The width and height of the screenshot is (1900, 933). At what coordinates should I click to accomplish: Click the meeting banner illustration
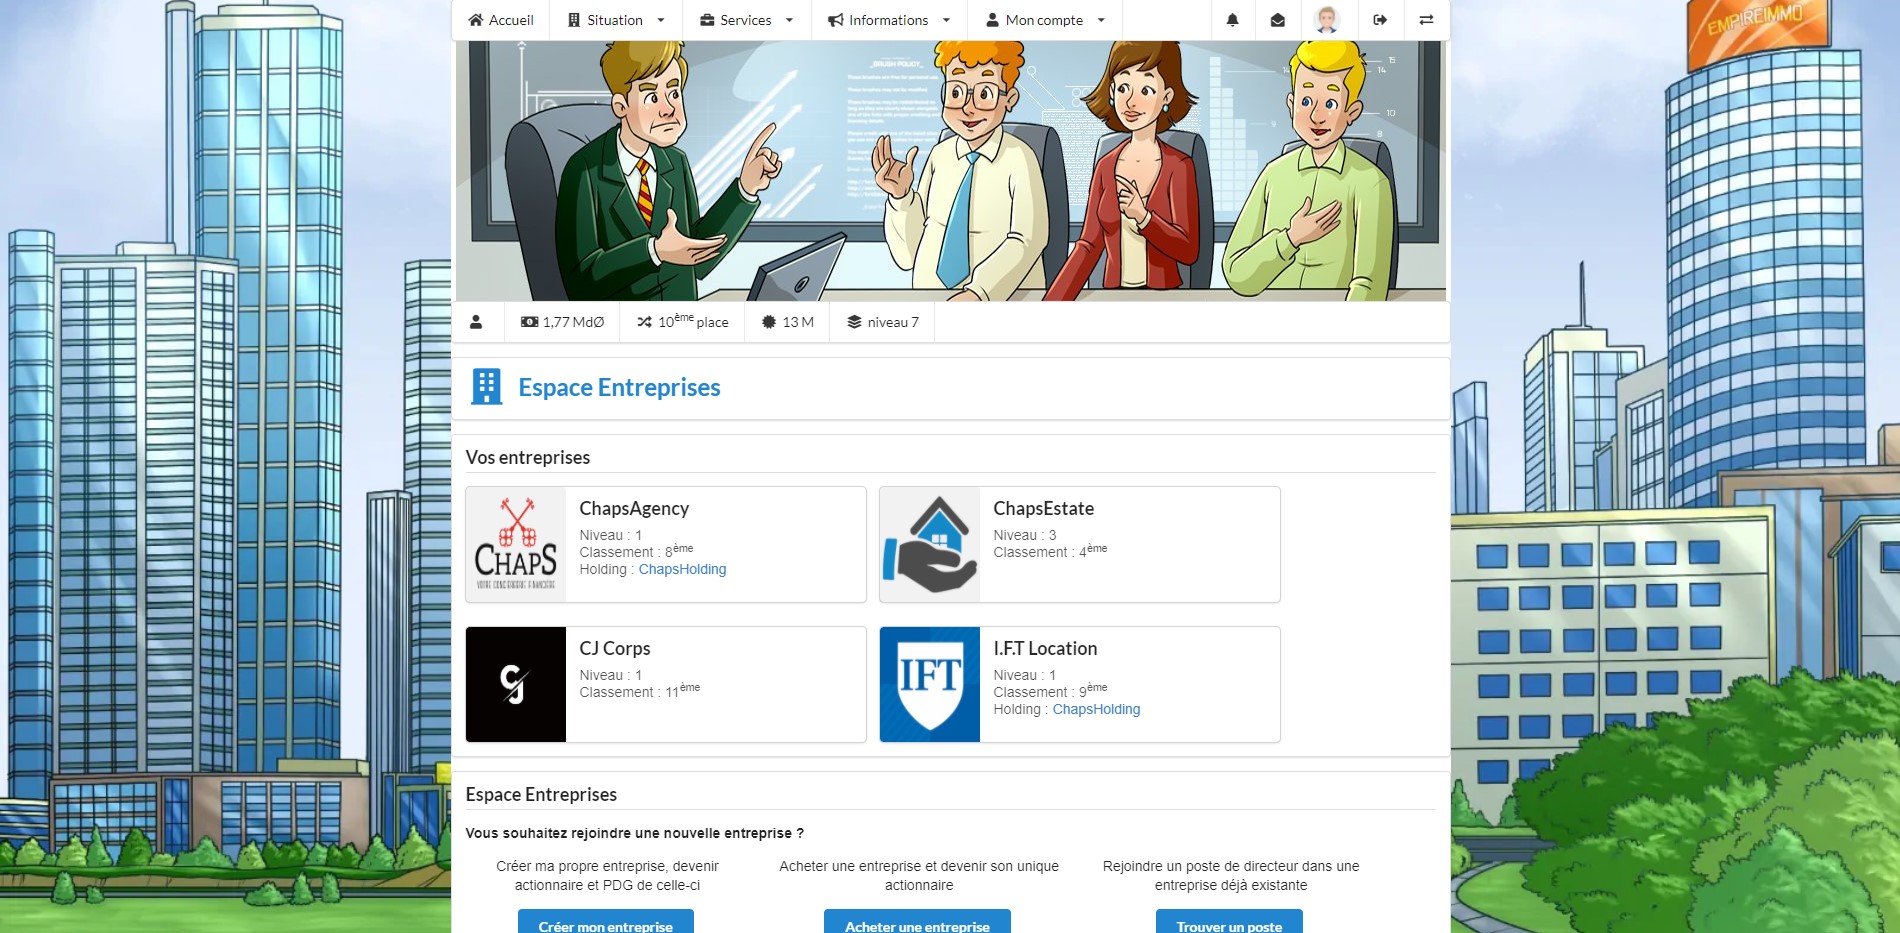(x=951, y=171)
